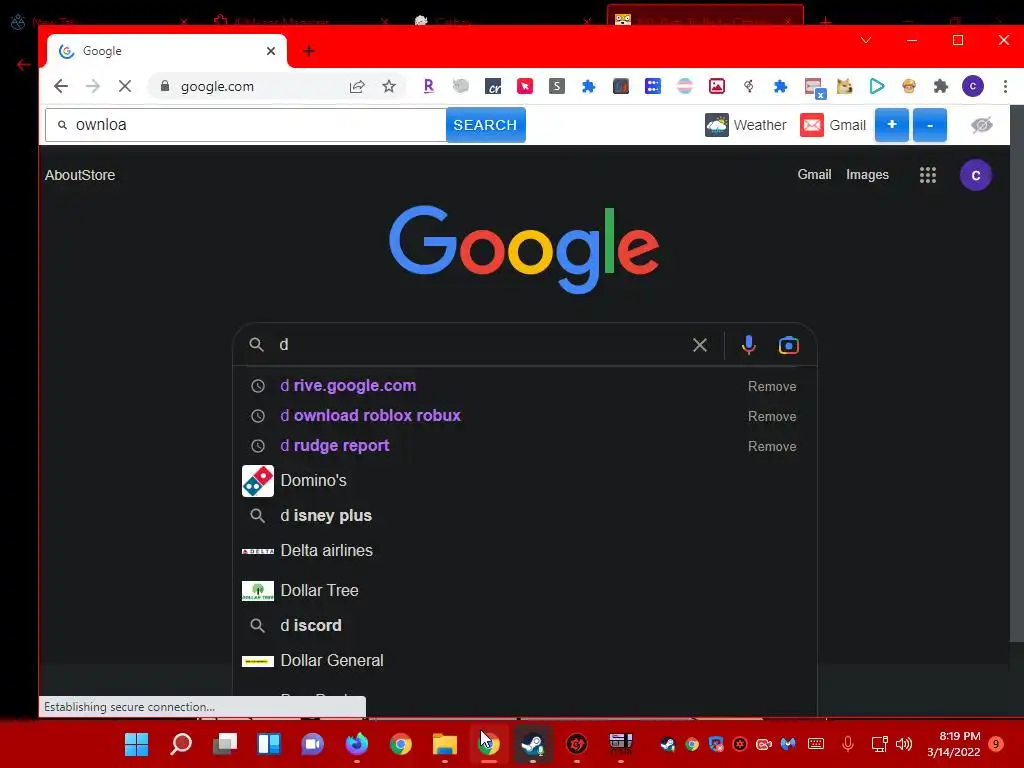Open the Gmail shortcut with envelope icon
The image size is (1024, 768).
[833, 125]
